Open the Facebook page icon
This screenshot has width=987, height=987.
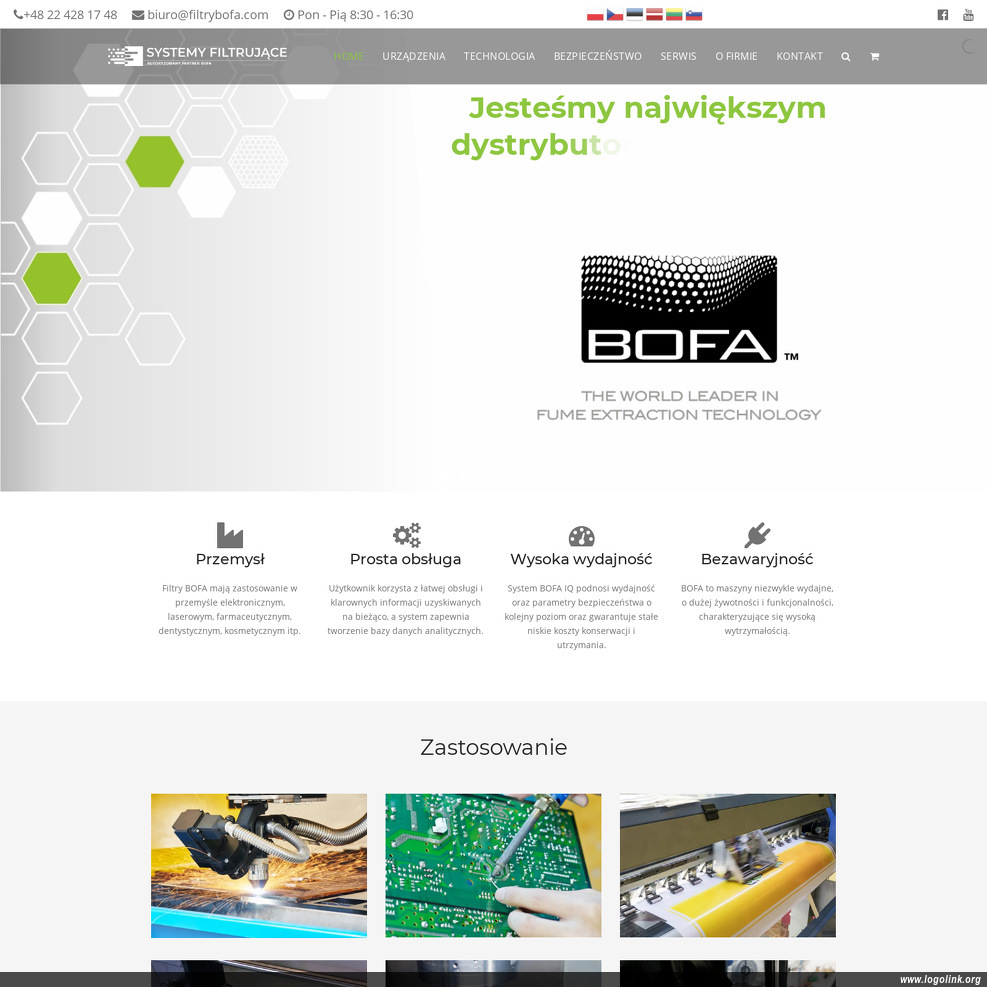click(942, 14)
